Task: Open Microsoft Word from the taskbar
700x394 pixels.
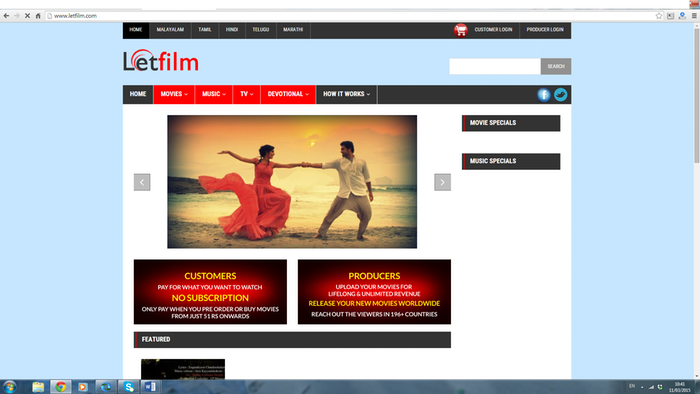Action: (x=151, y=387)
